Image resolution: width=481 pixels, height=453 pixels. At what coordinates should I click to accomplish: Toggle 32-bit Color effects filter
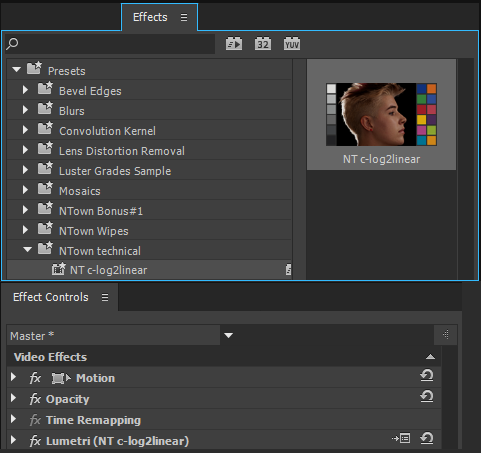[x=263, y=44]
